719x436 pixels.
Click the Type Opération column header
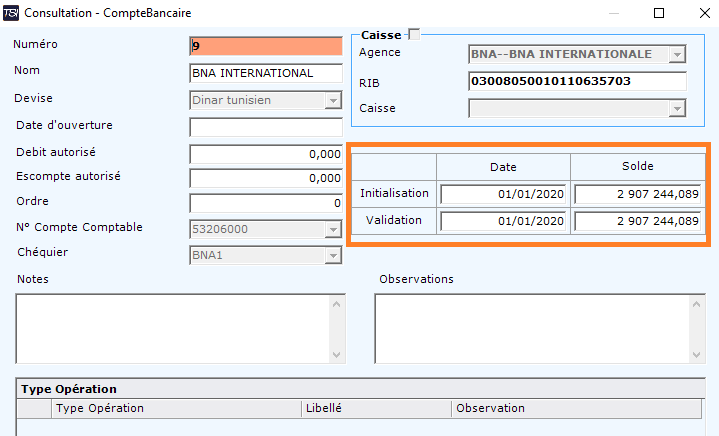(x=176, y=408)
